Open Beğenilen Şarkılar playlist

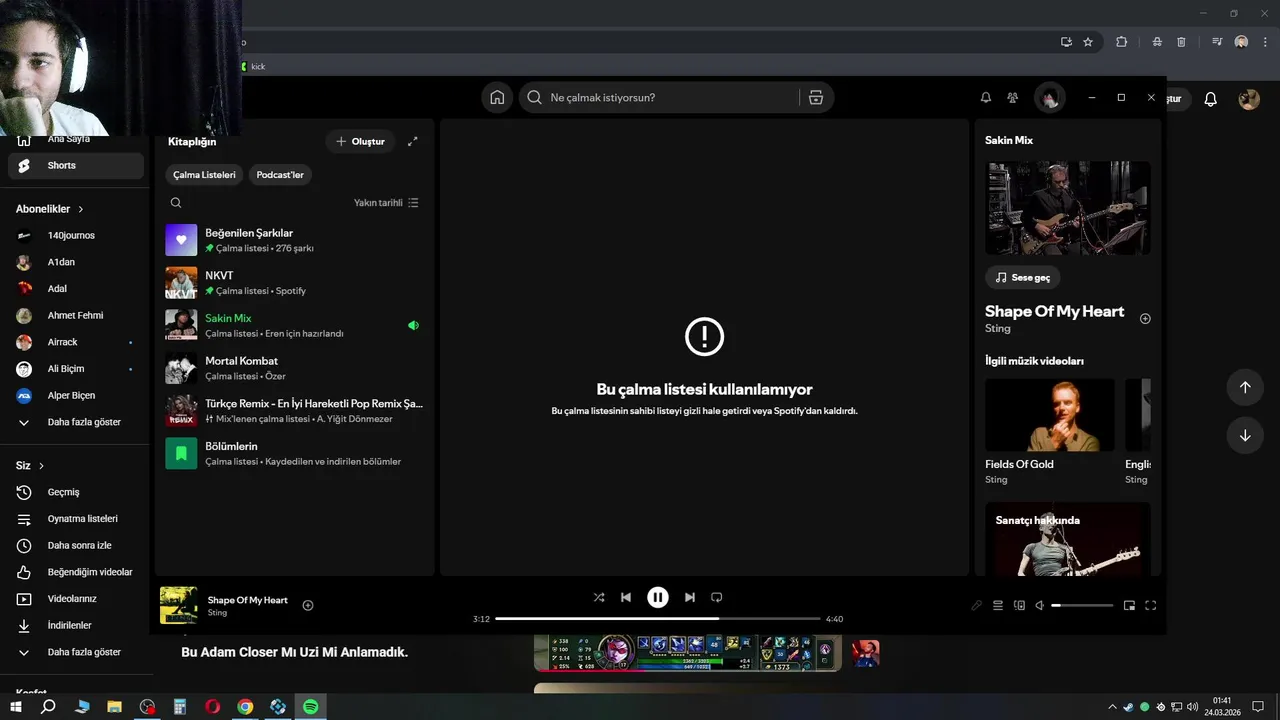[x=295, y=240]
